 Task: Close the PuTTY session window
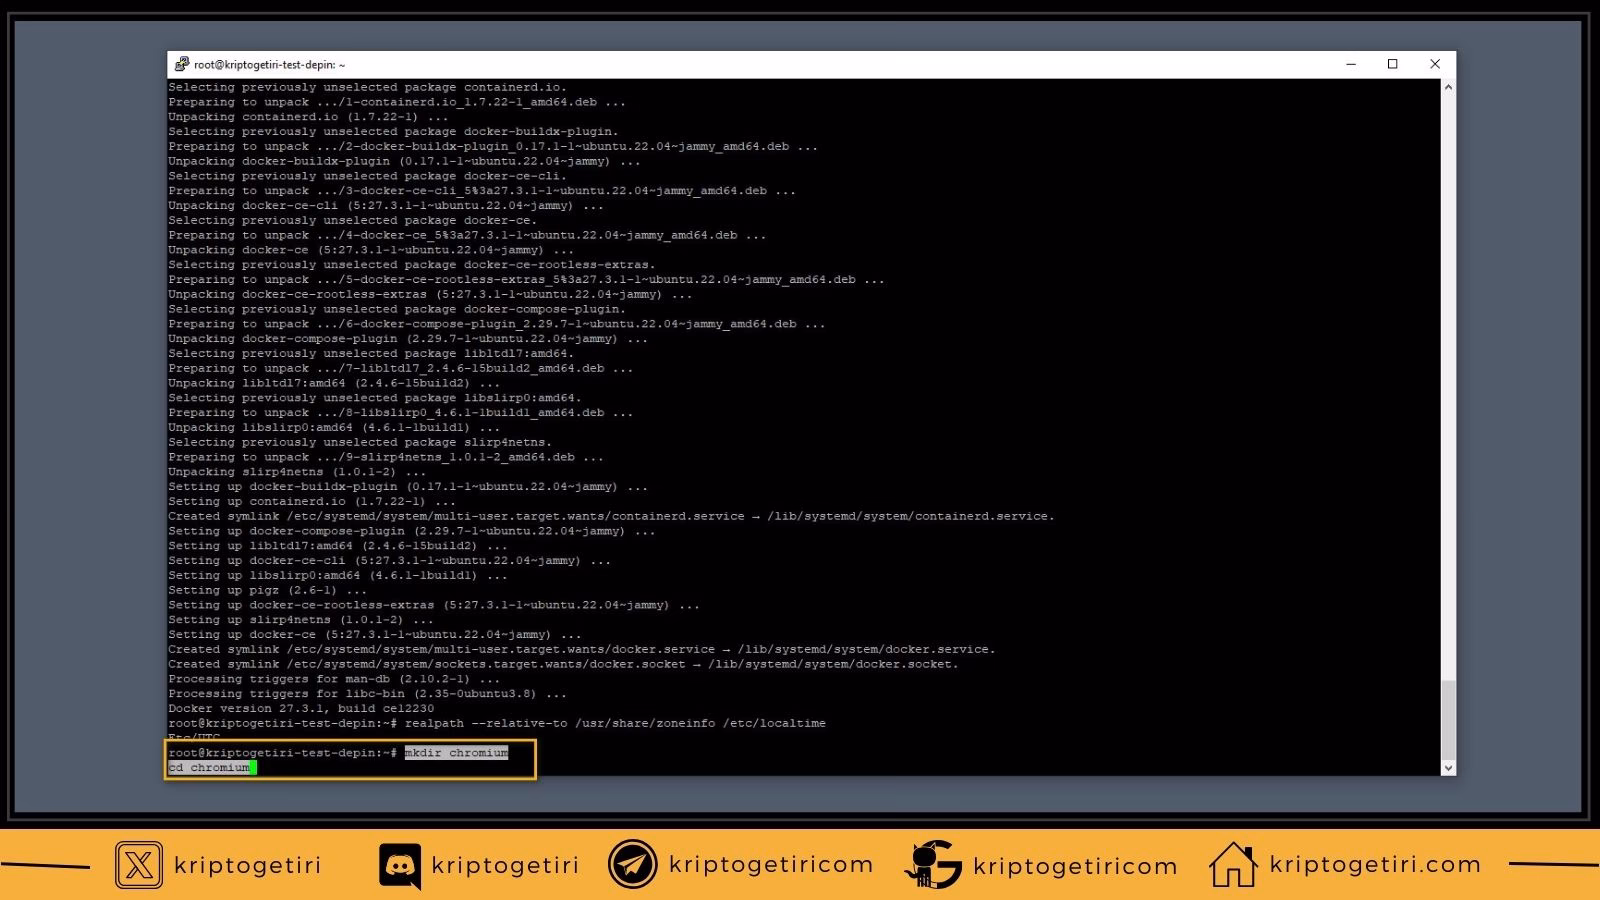point(1435,63)
